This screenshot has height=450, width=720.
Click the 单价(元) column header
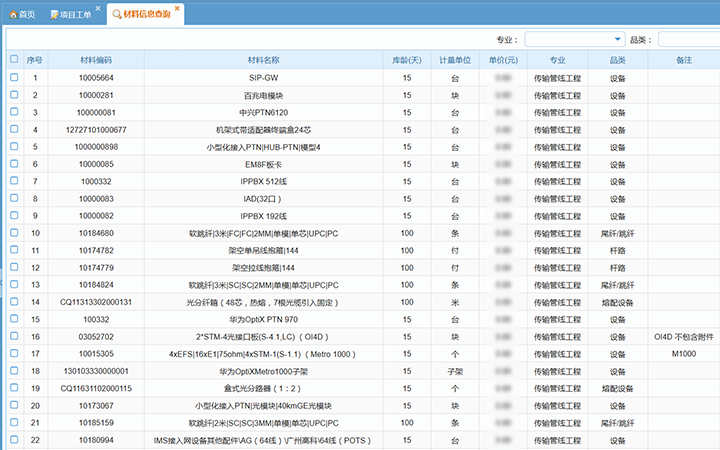tap(503, 60)
